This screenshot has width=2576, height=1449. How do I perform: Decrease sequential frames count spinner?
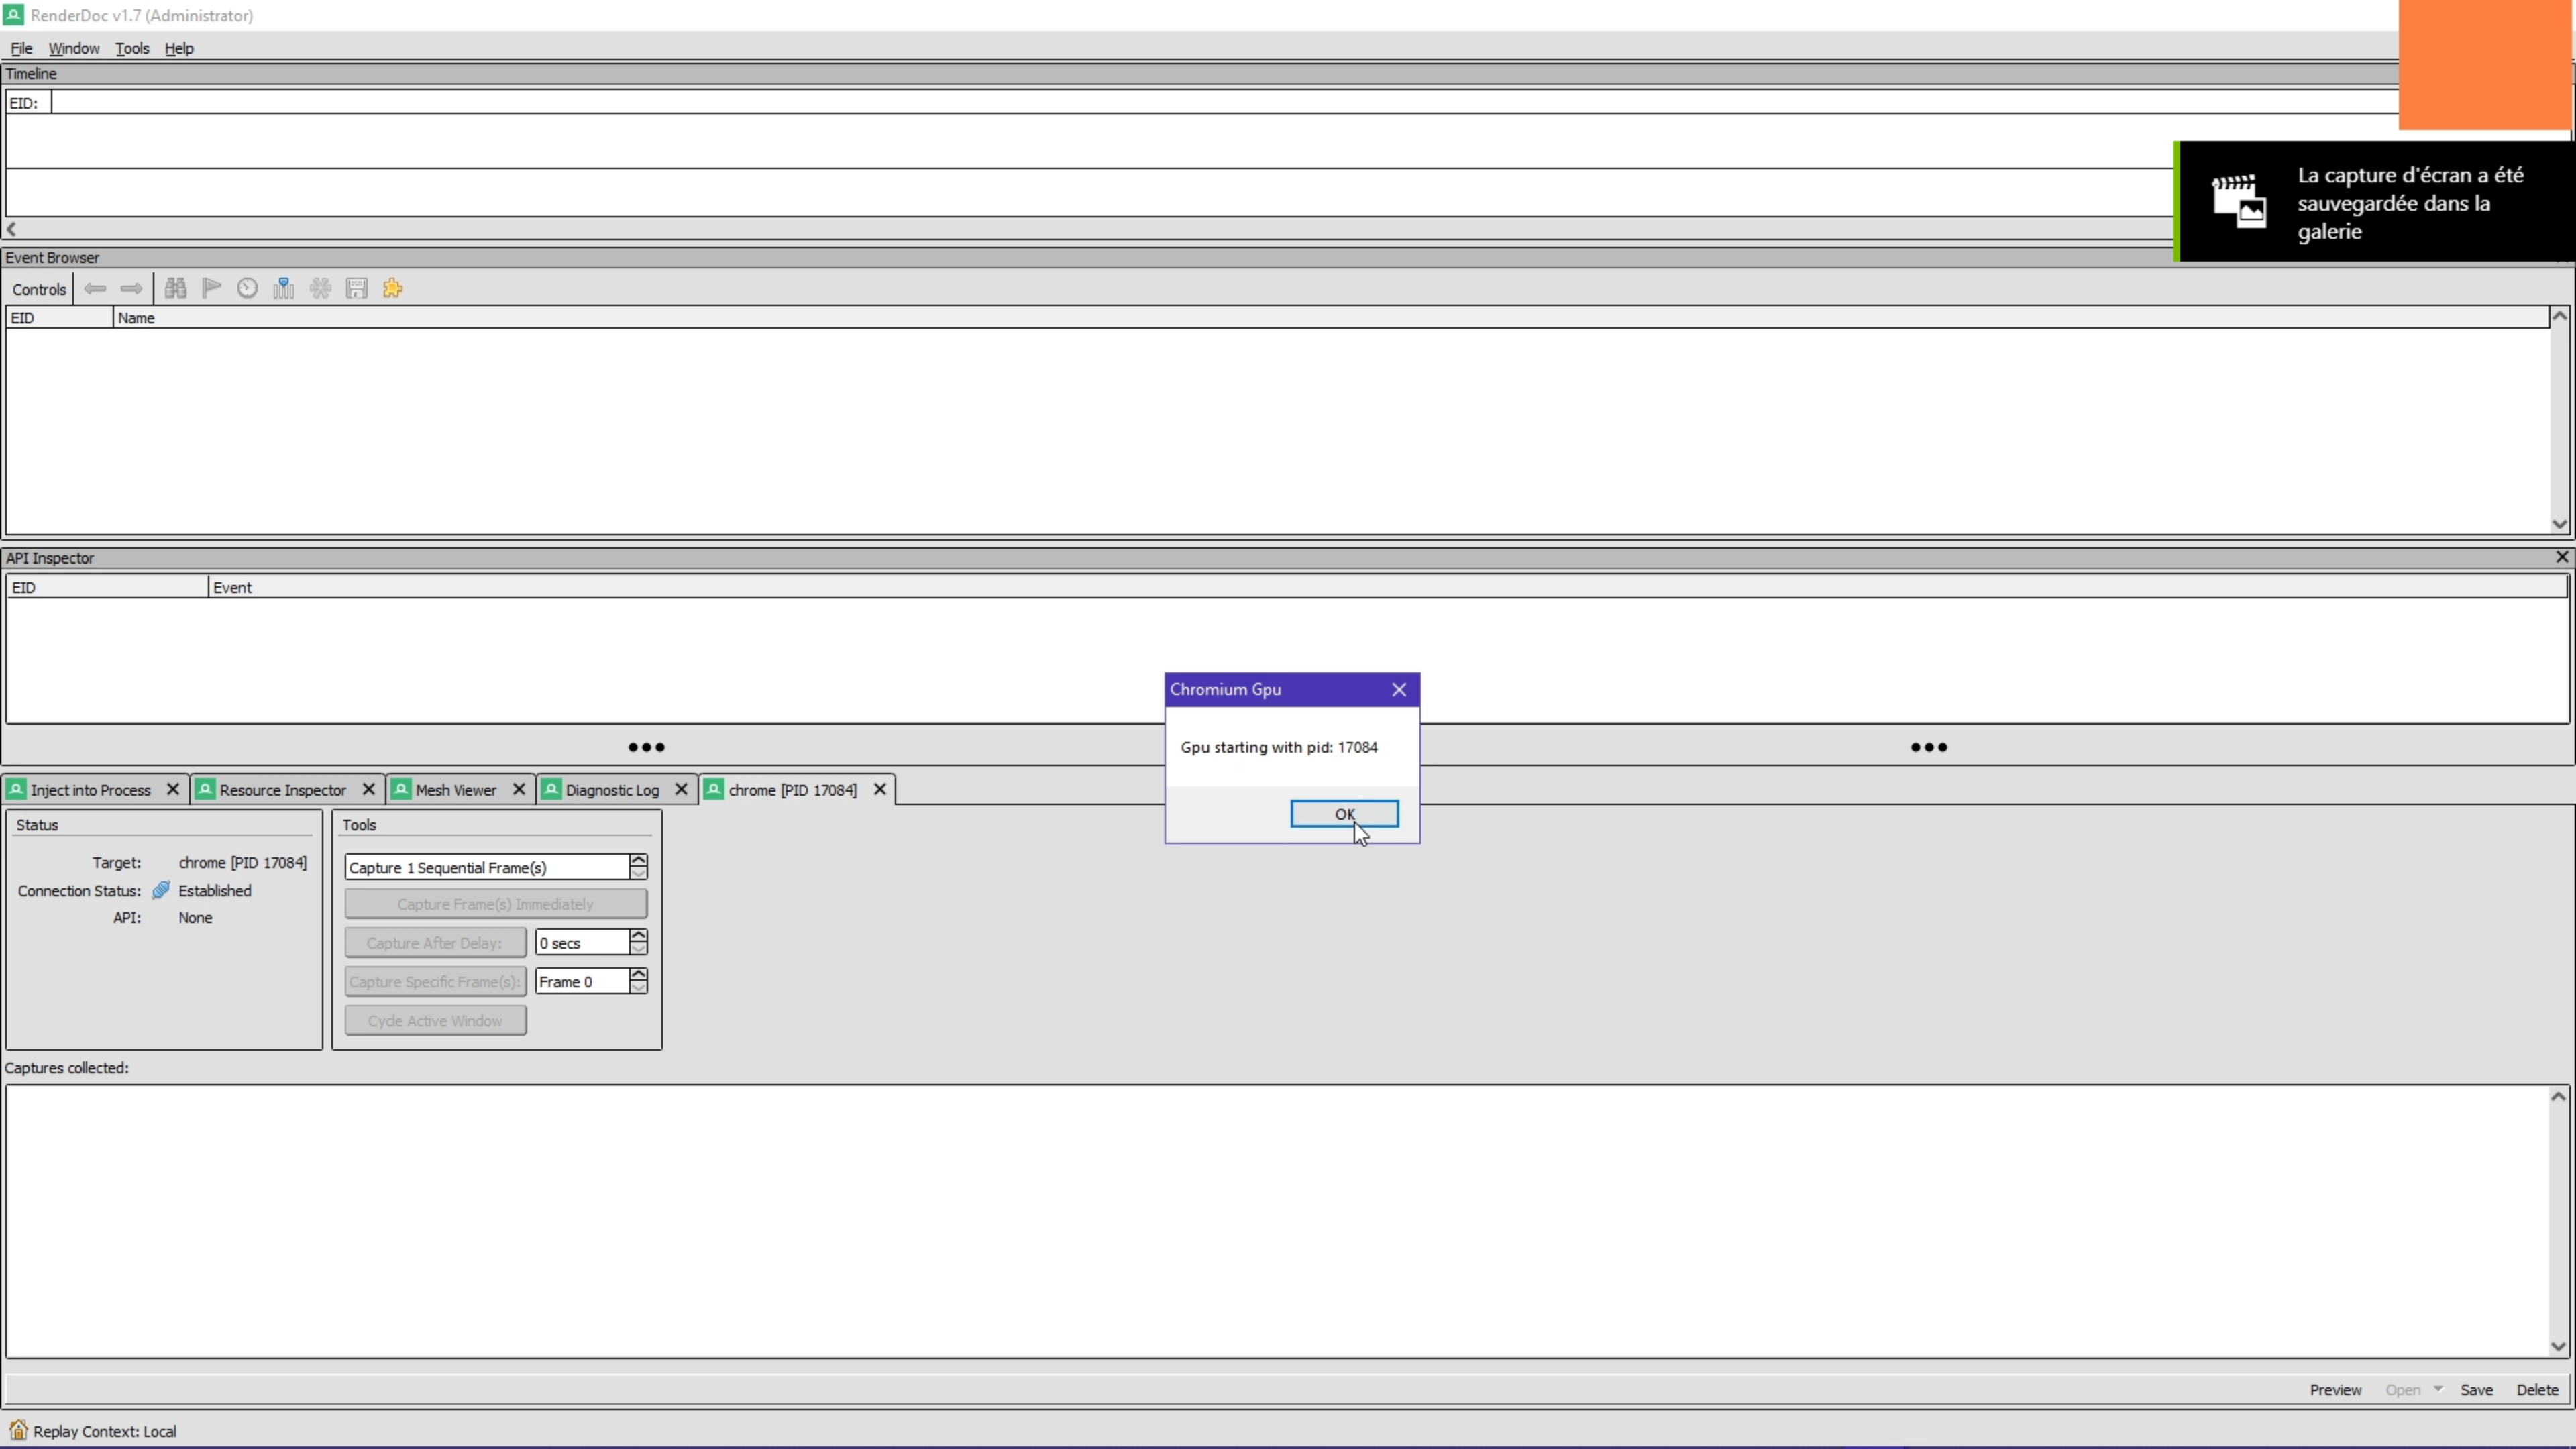tap(638, 873)
